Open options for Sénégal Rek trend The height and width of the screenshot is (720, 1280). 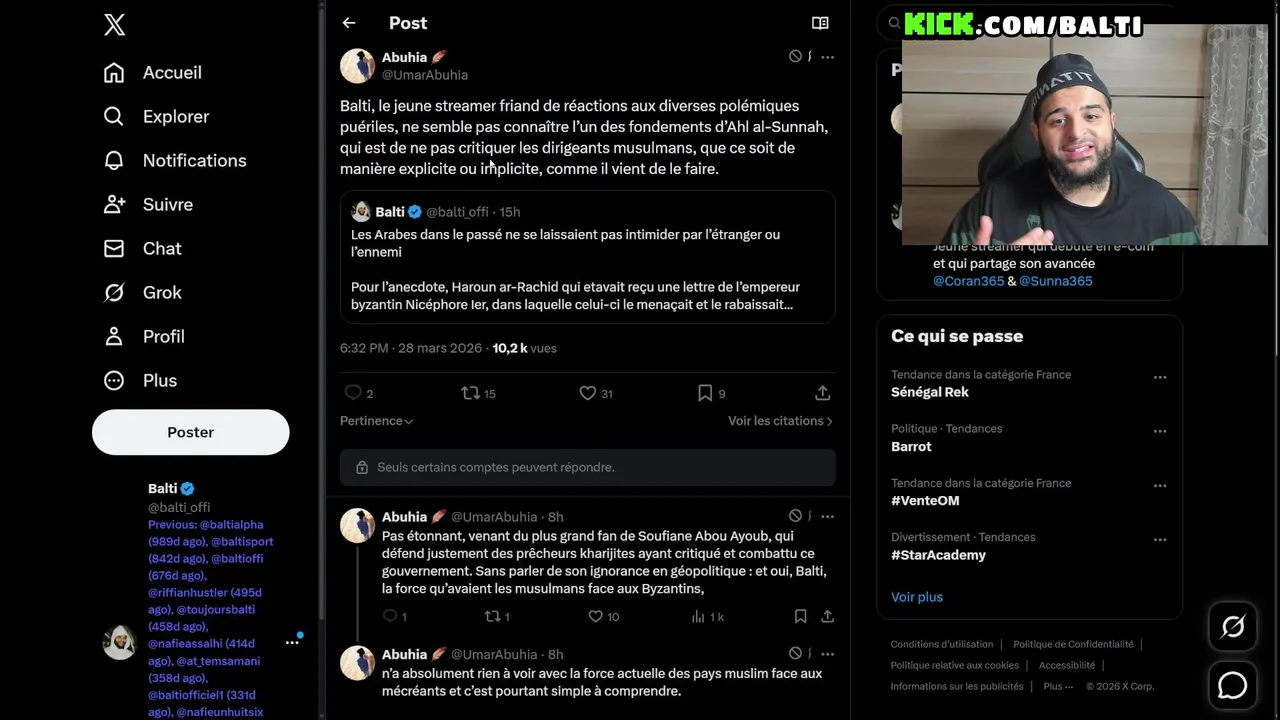pos(1160,378)
